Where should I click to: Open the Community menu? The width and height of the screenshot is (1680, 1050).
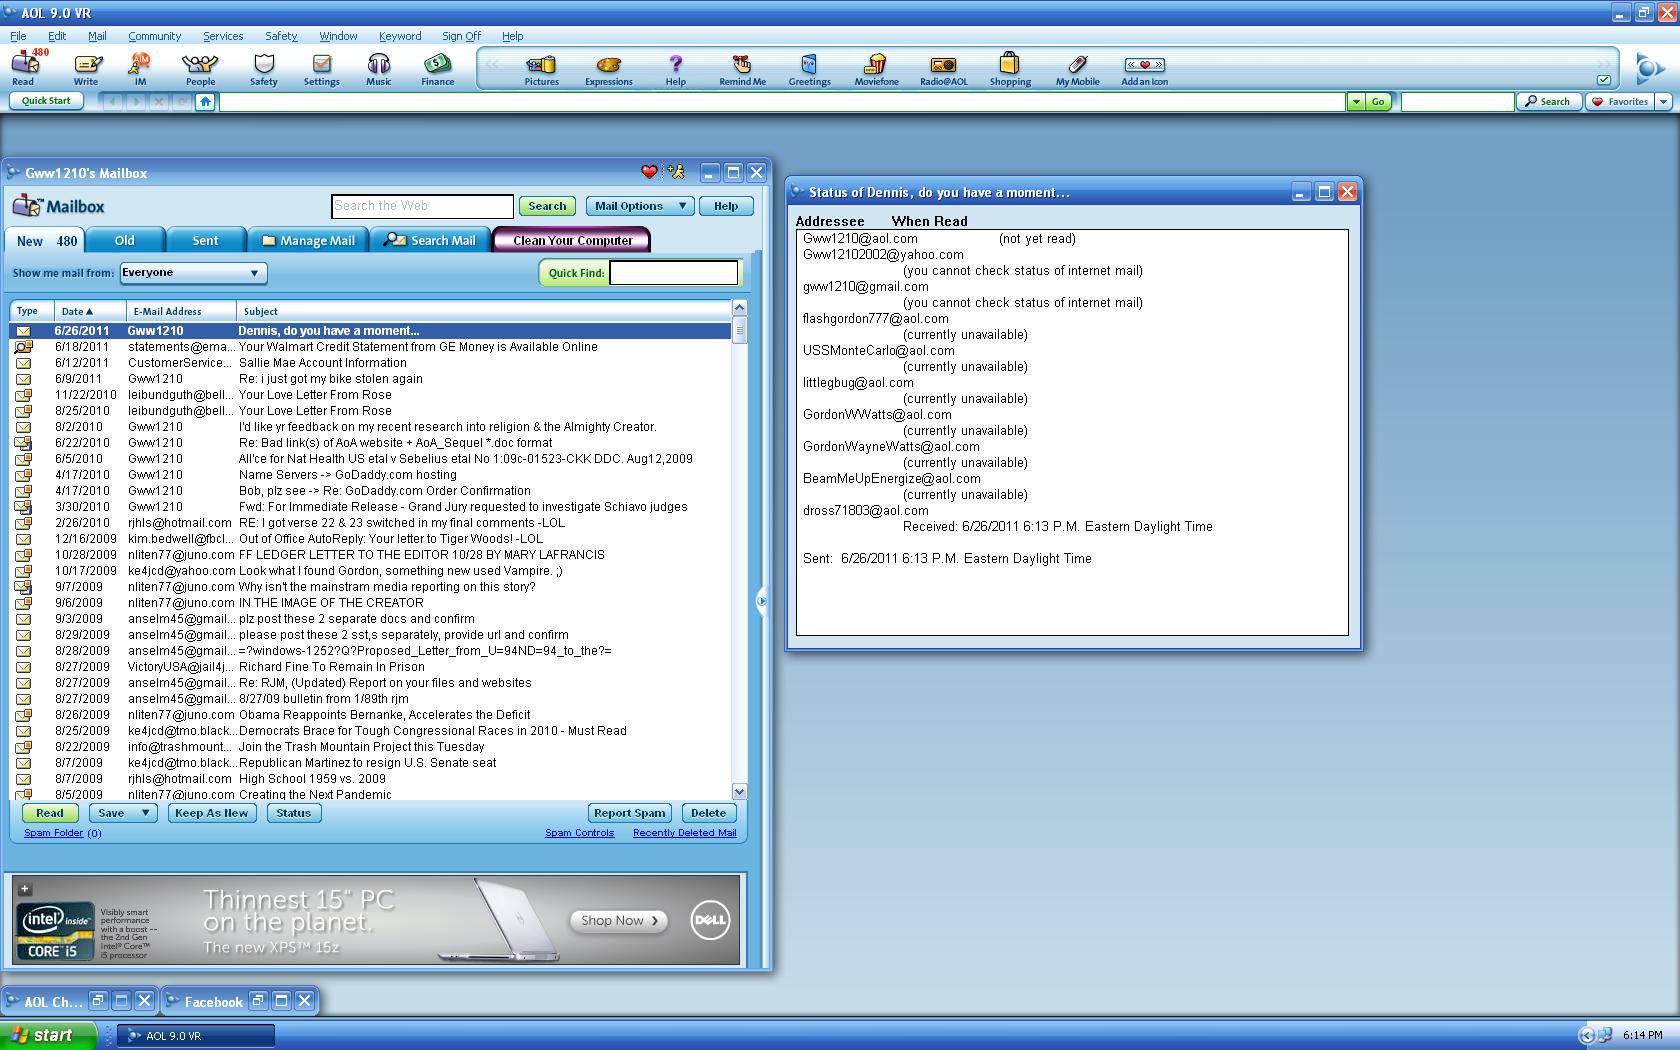pyautogui.click(x=154, y=36)
